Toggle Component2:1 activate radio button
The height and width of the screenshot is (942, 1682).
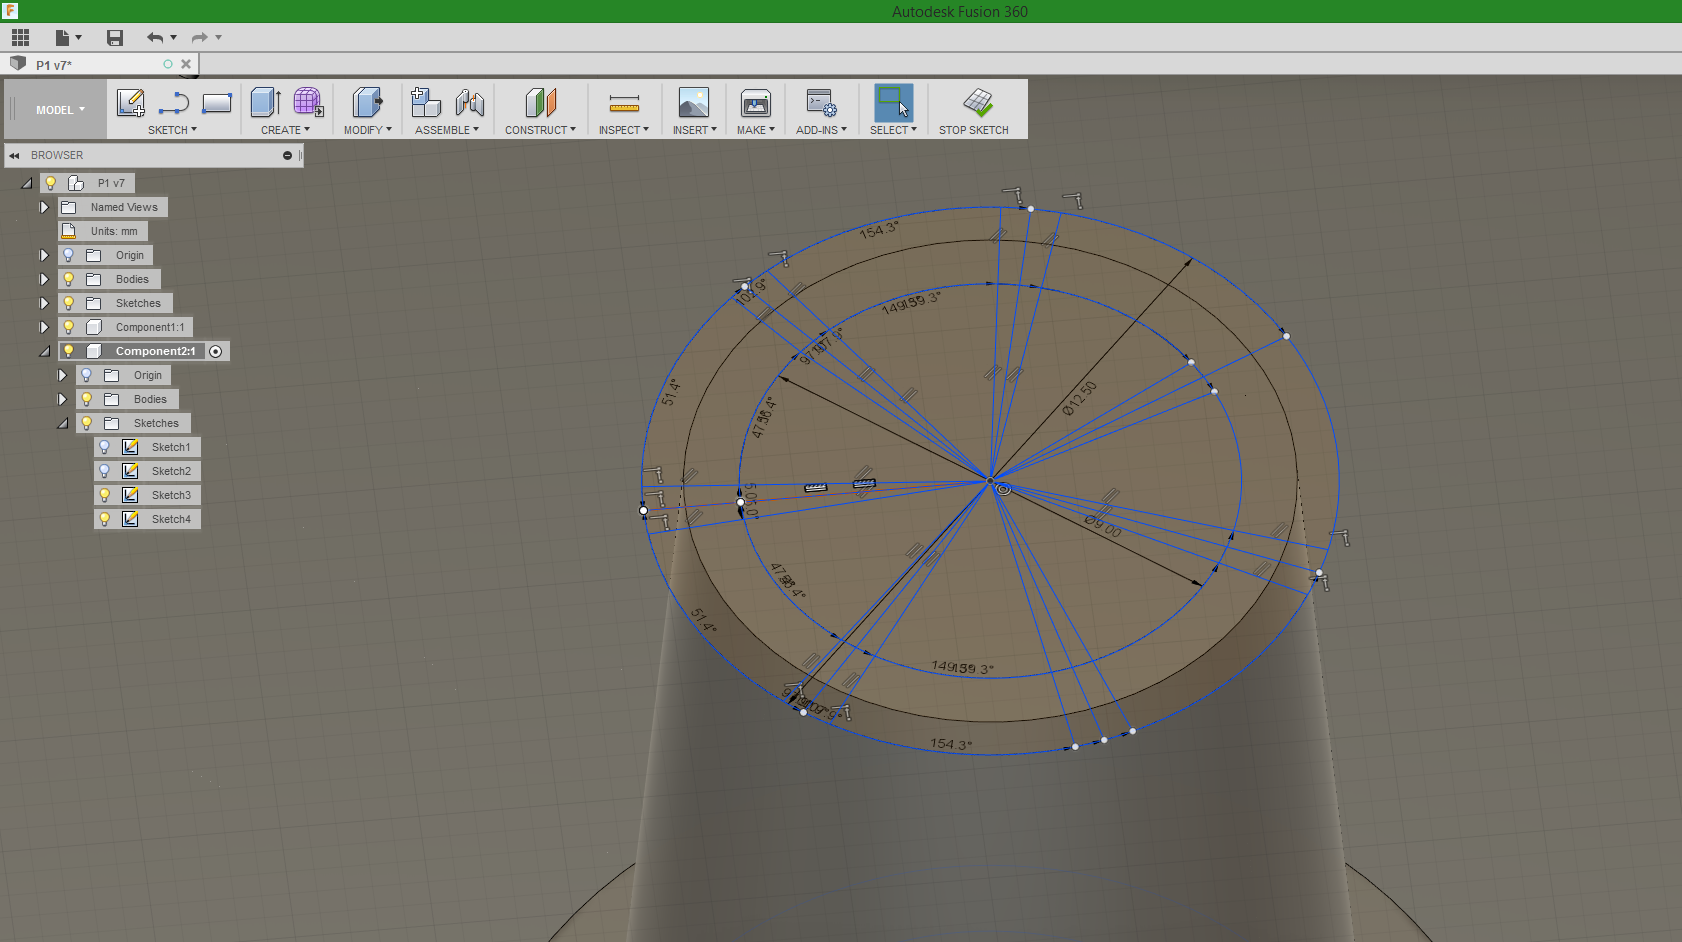click(215, 351)
